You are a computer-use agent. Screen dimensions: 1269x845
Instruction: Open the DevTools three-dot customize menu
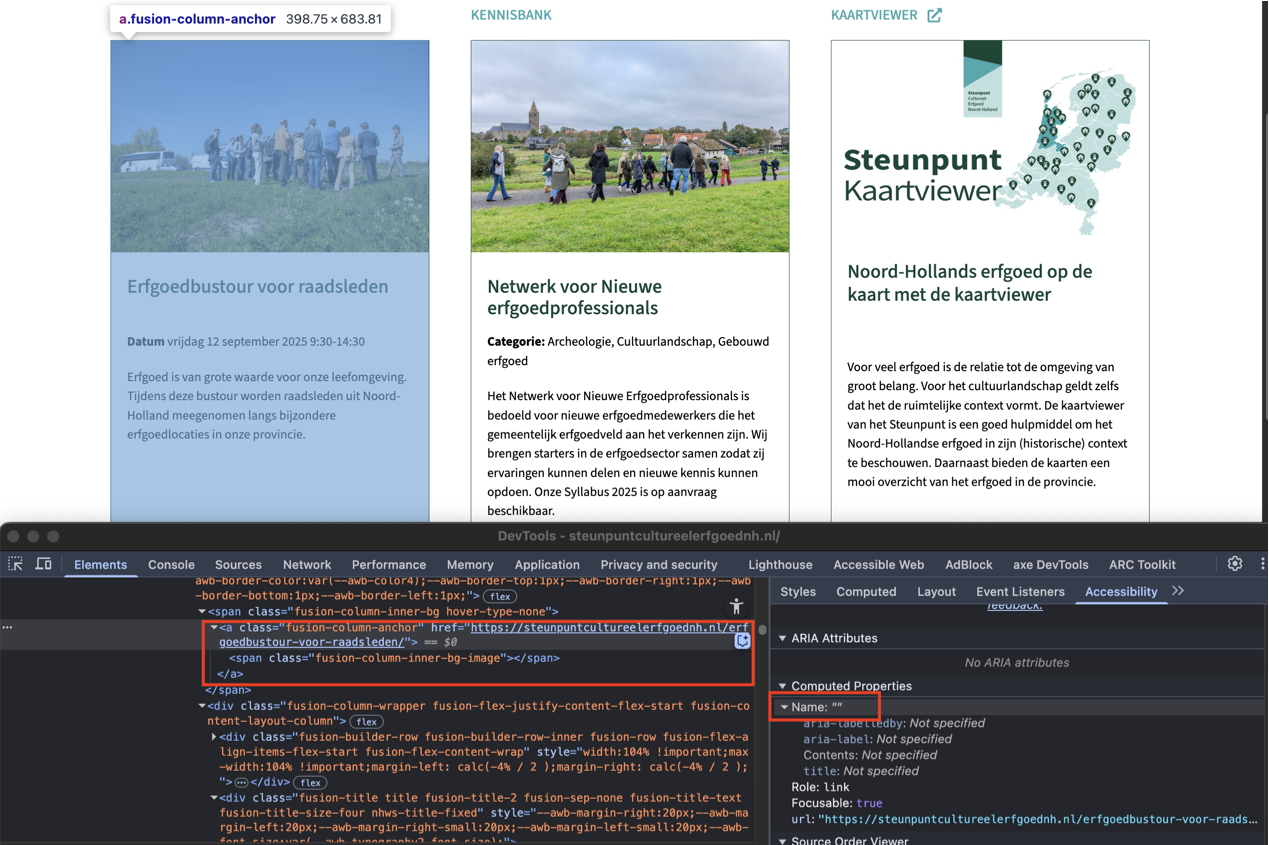[1262, 564]
